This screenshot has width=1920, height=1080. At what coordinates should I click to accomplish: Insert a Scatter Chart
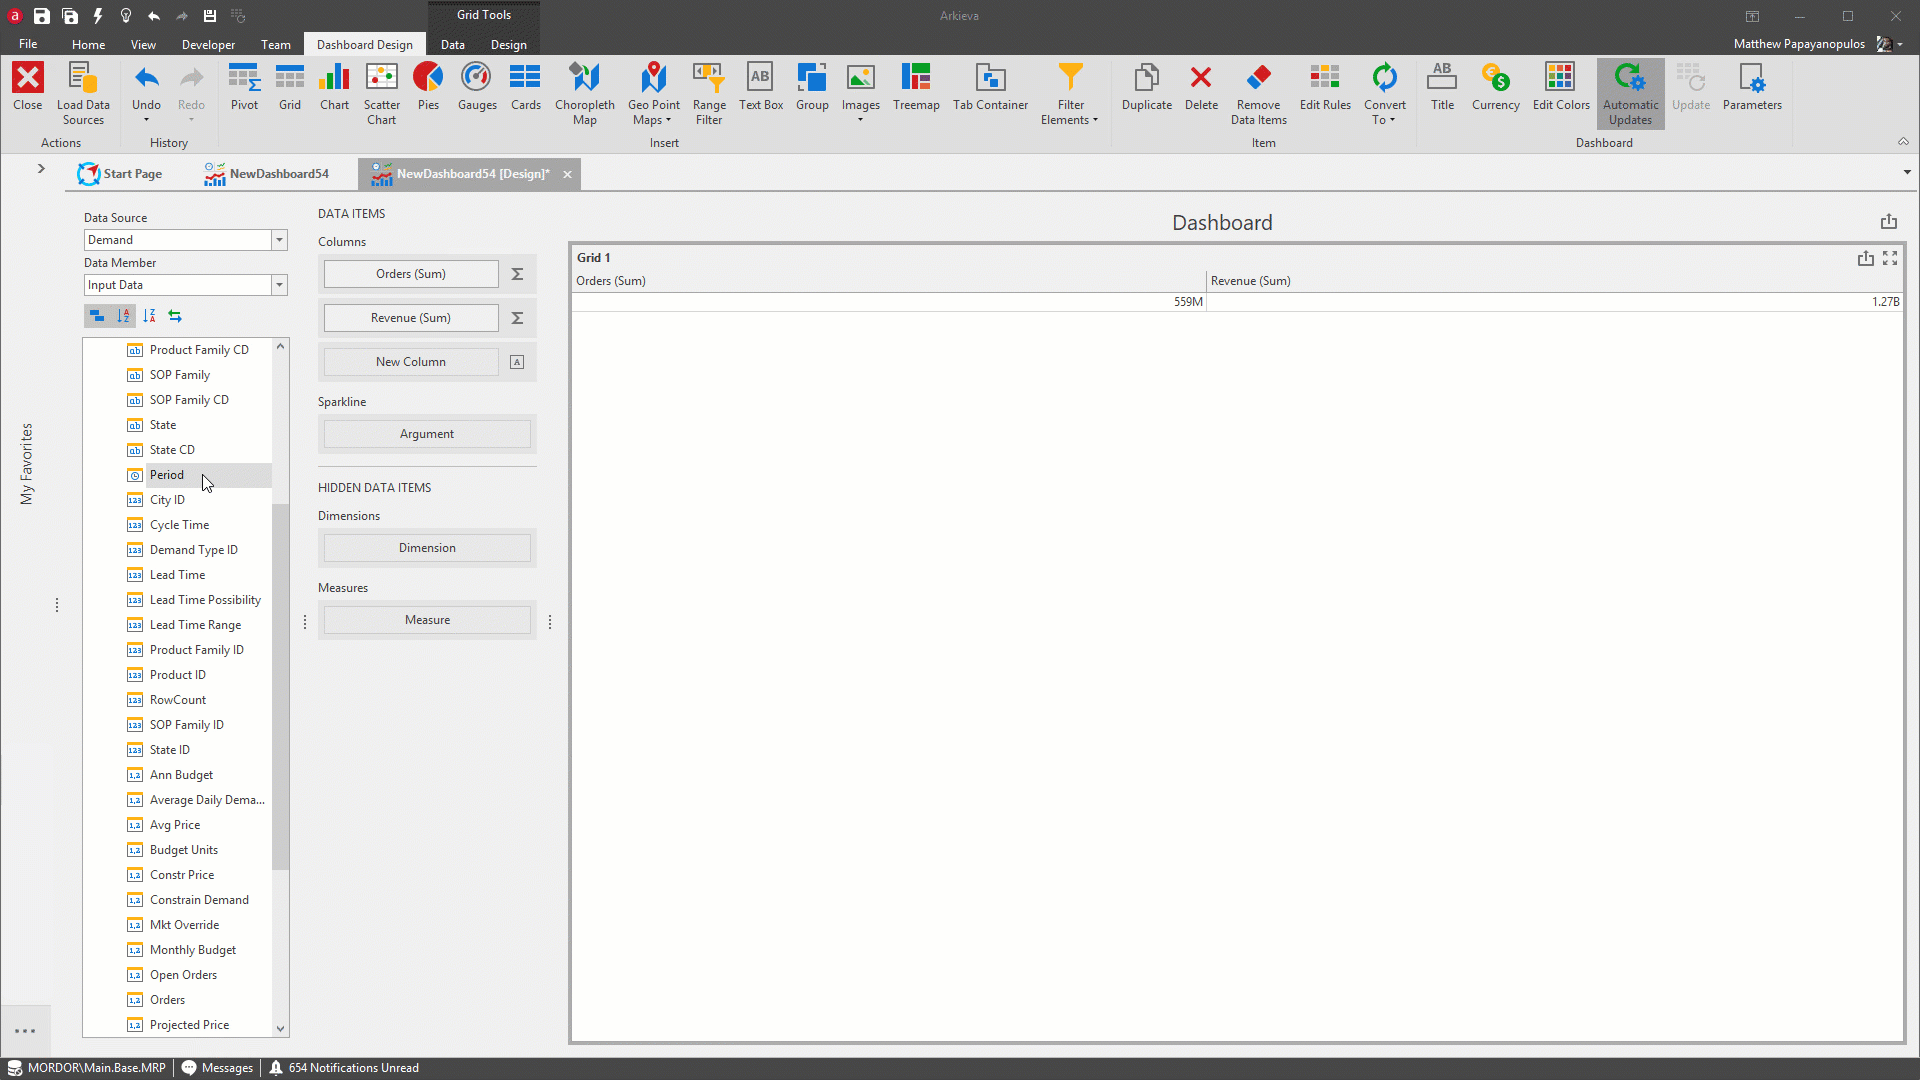pos(381,94)
